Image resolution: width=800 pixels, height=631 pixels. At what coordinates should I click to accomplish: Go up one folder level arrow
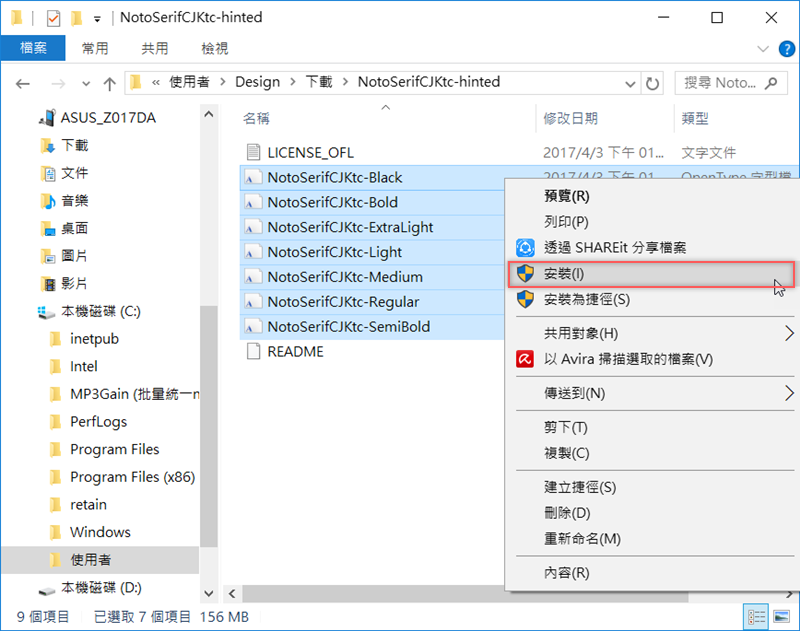(109, 84)
